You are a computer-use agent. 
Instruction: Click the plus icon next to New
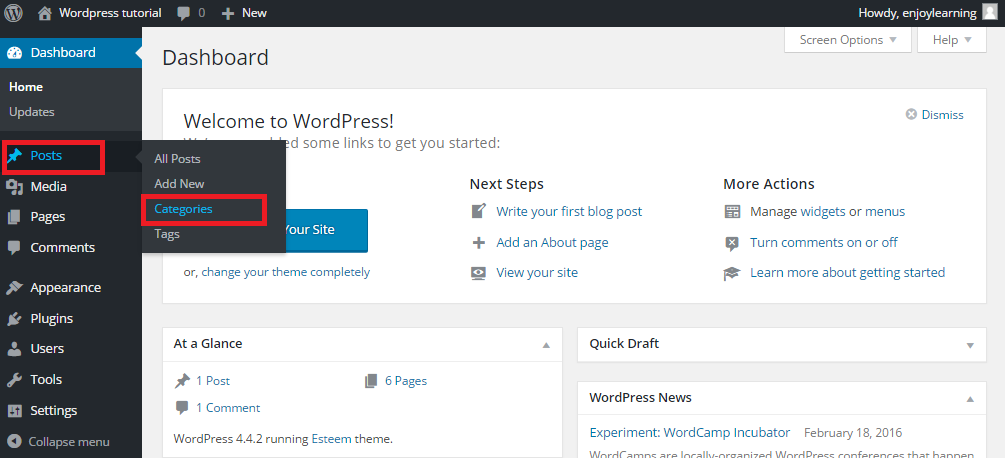tap(228, 13)
